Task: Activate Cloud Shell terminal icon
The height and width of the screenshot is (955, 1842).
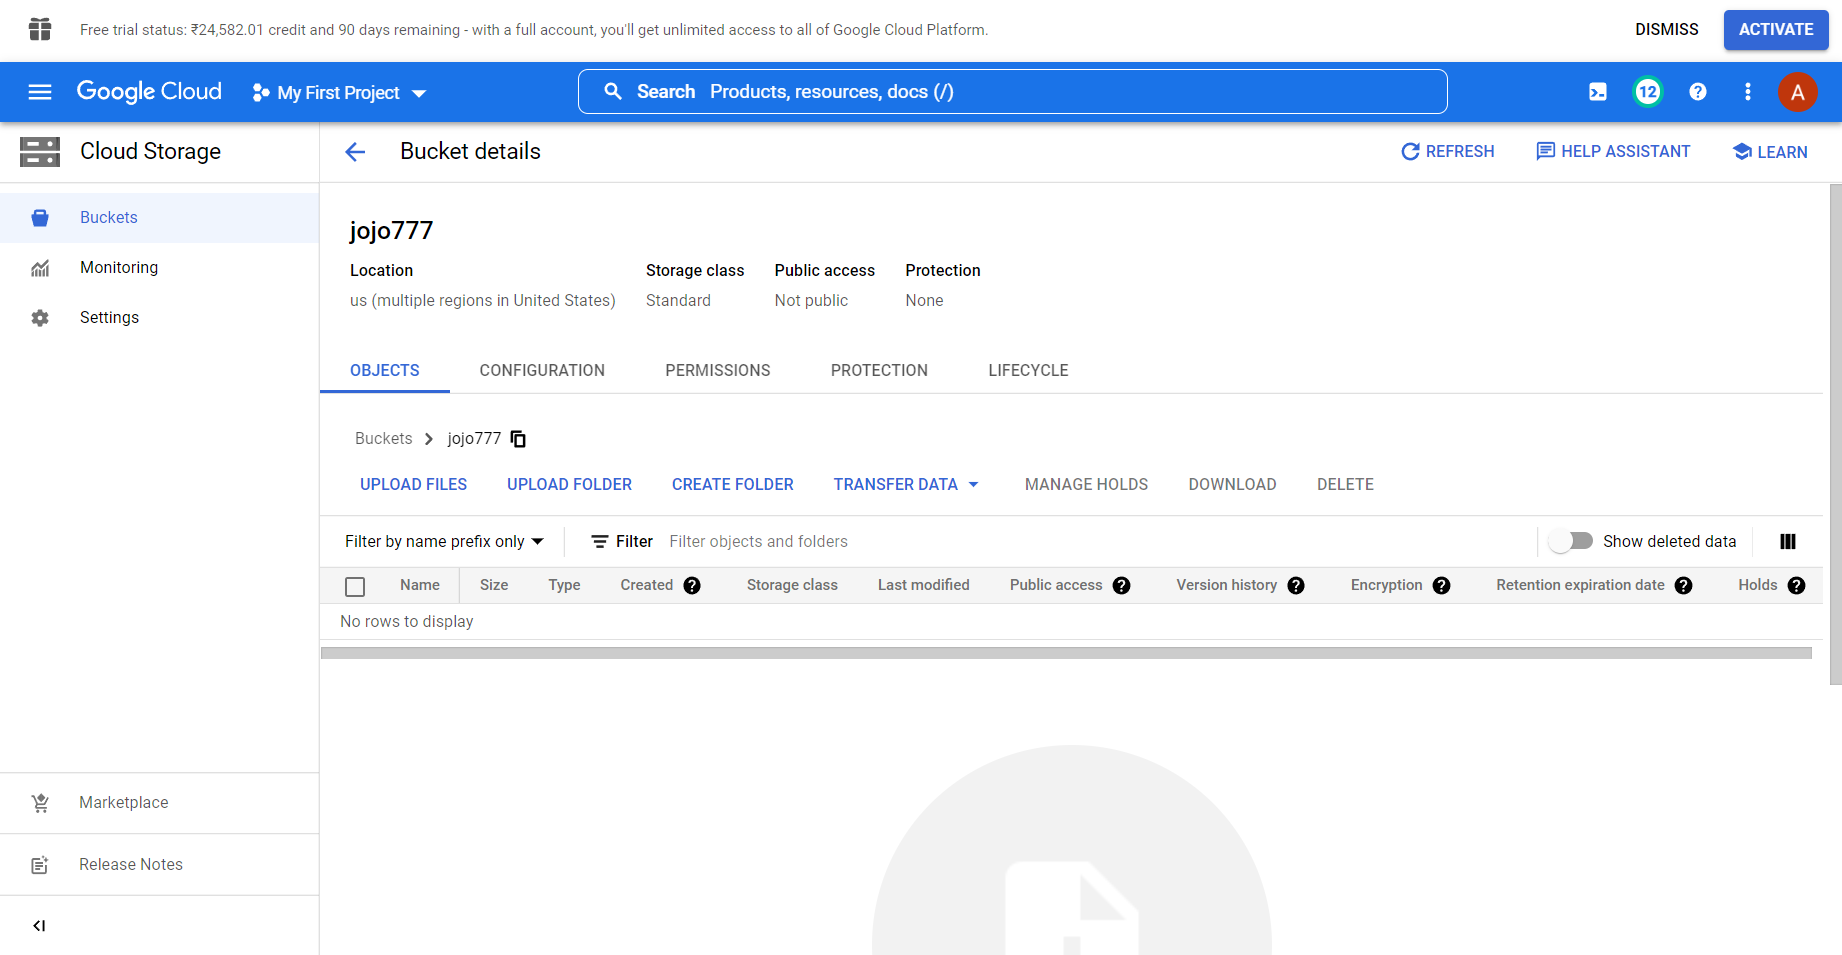Action: (1598, 92)
